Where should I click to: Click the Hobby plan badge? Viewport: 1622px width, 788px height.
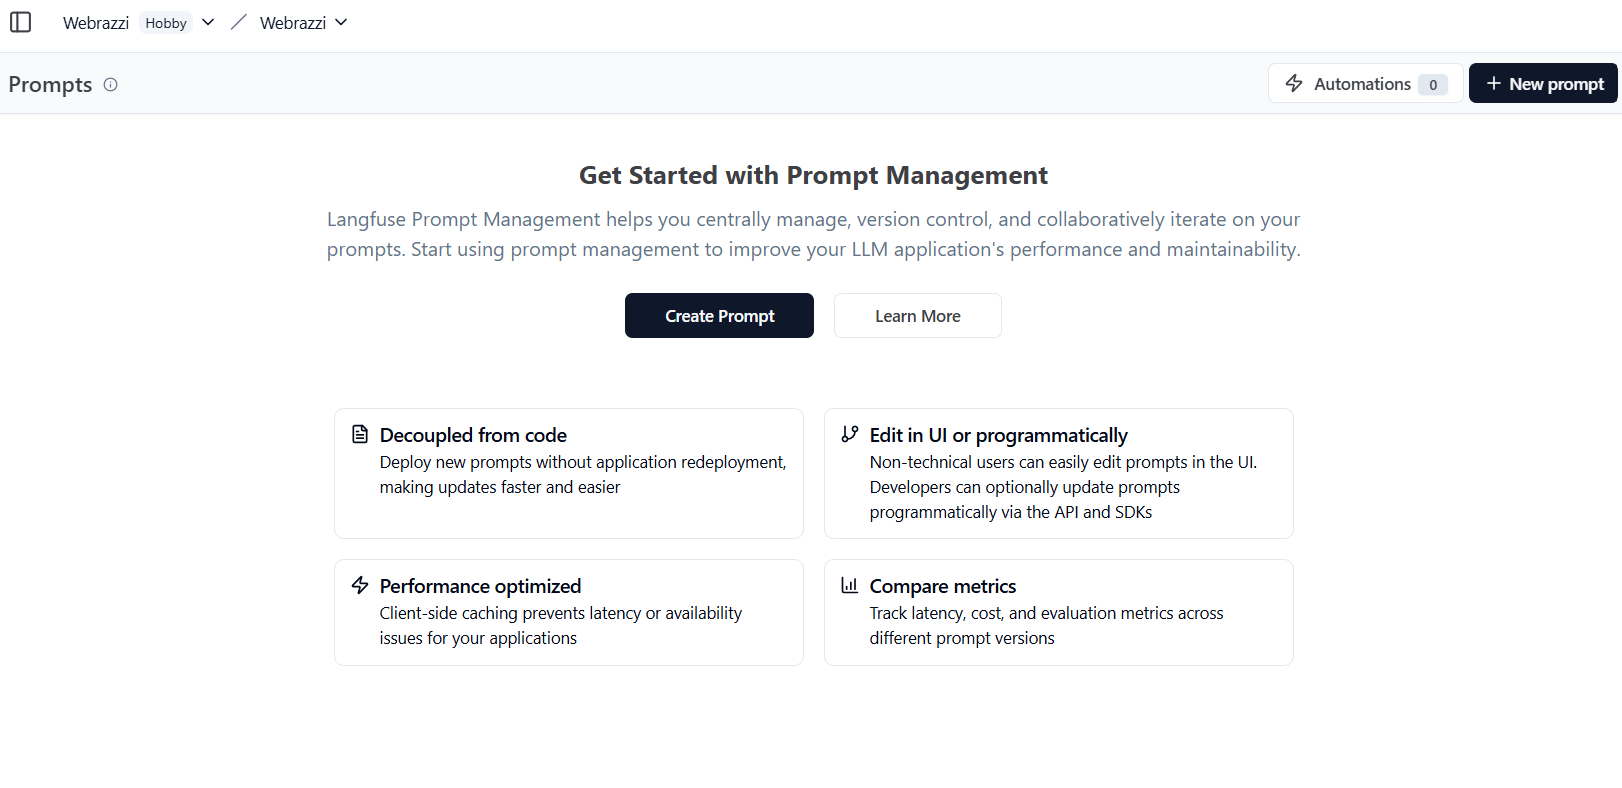(166, 23)
